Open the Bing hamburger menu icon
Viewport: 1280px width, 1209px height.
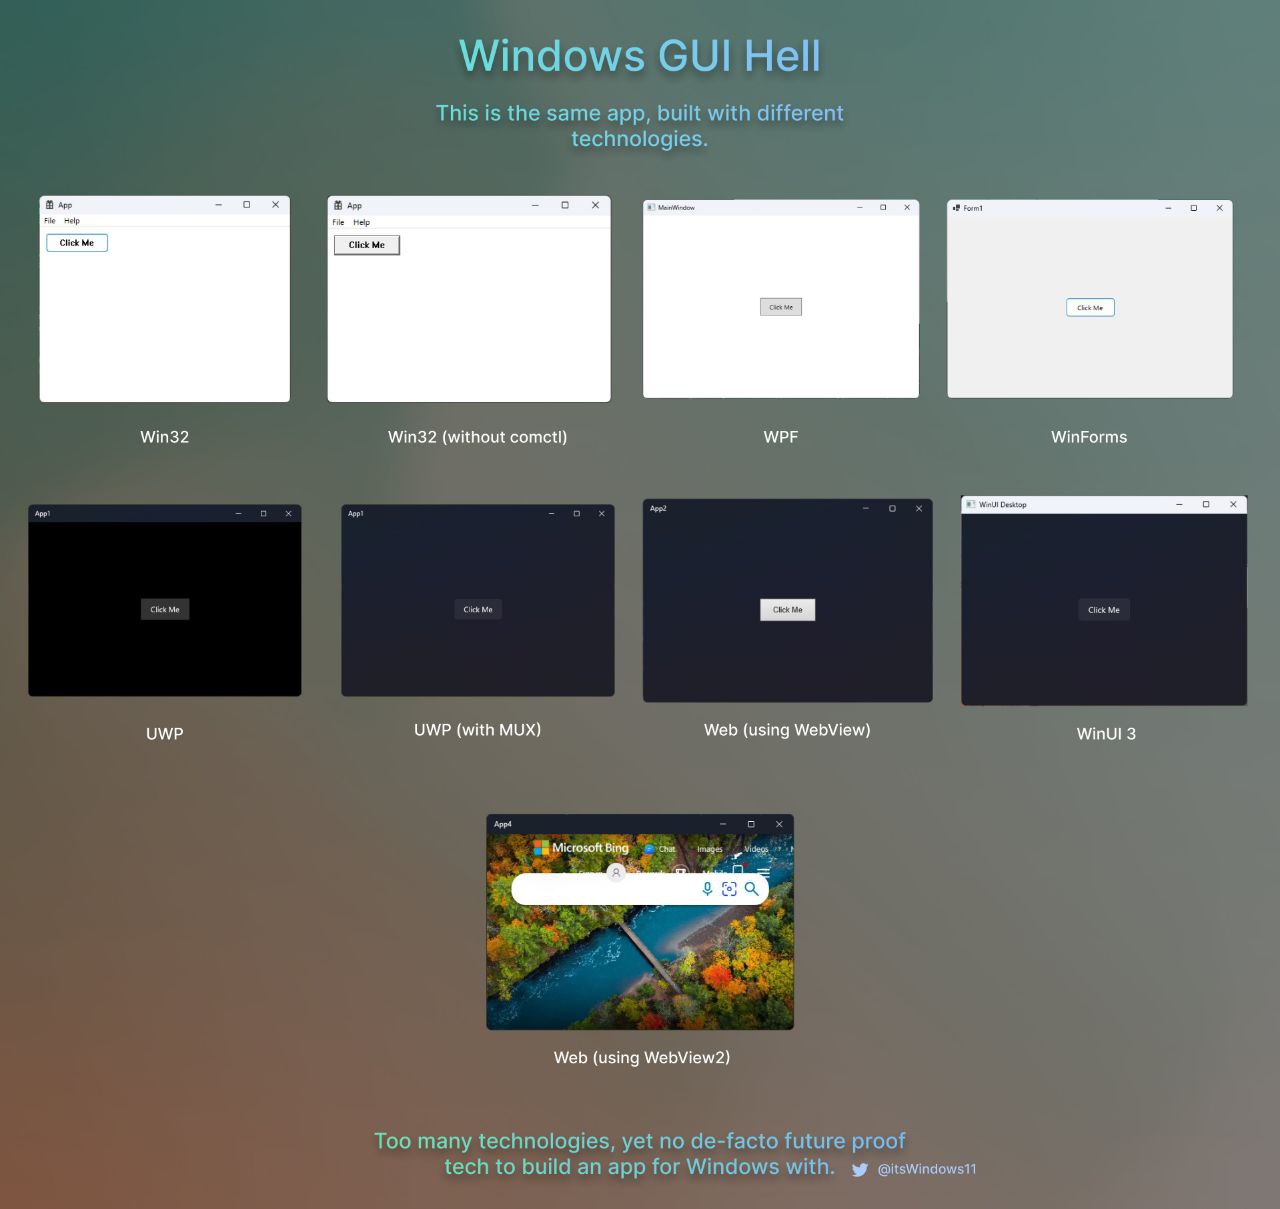coord(764,872)
